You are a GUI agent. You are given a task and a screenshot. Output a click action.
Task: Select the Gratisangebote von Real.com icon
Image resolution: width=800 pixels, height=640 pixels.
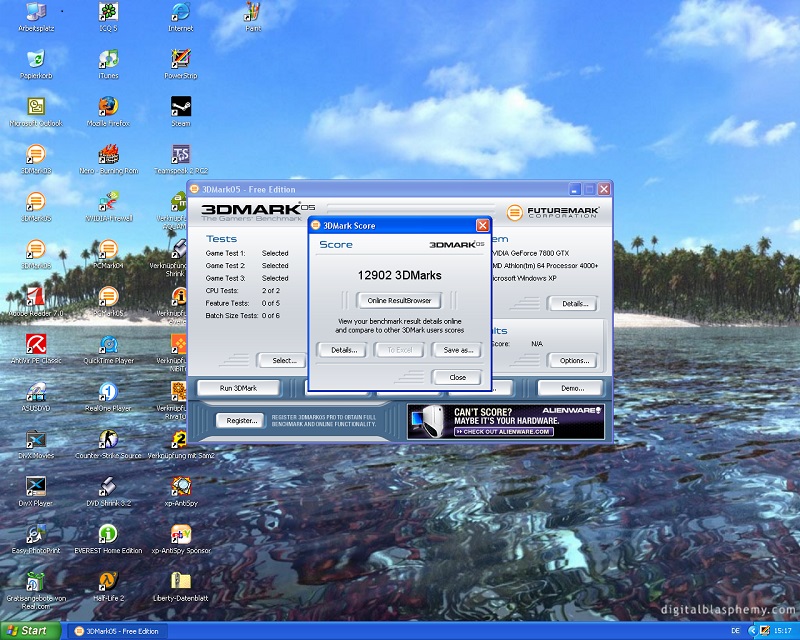pos(36,590)
